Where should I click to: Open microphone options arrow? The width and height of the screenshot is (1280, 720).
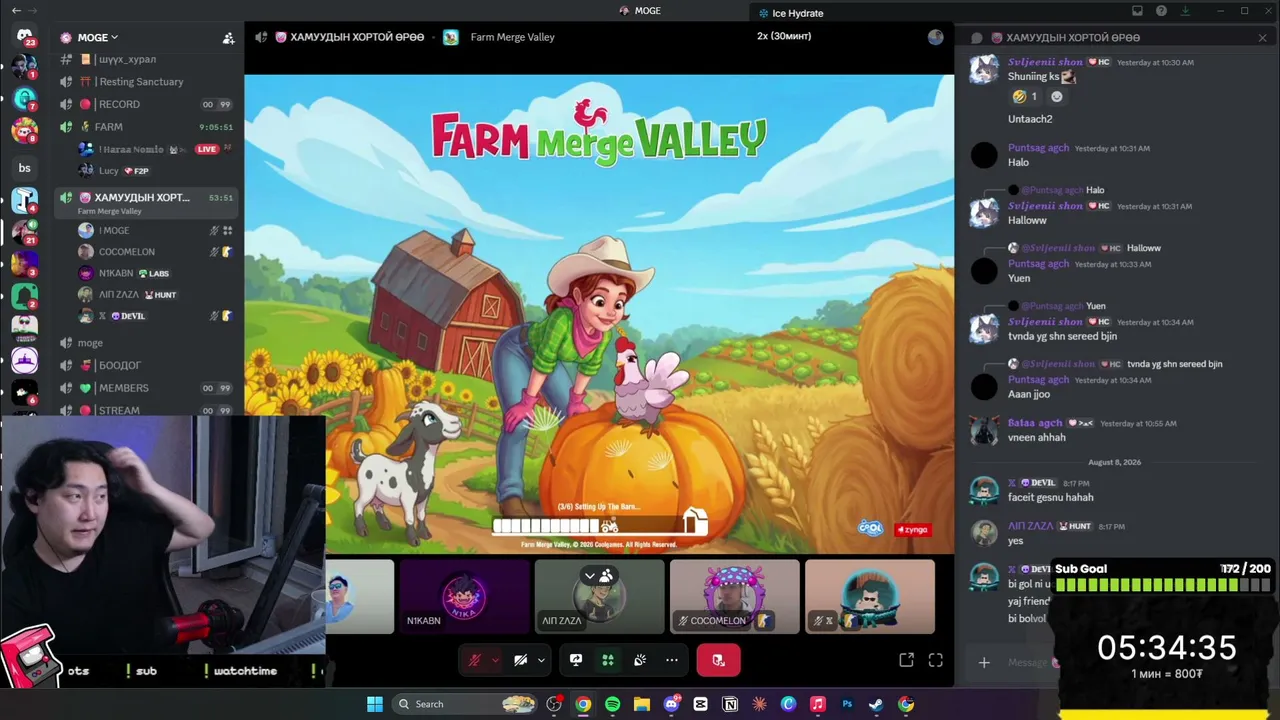pyautogui.click(x=495, y=660)
